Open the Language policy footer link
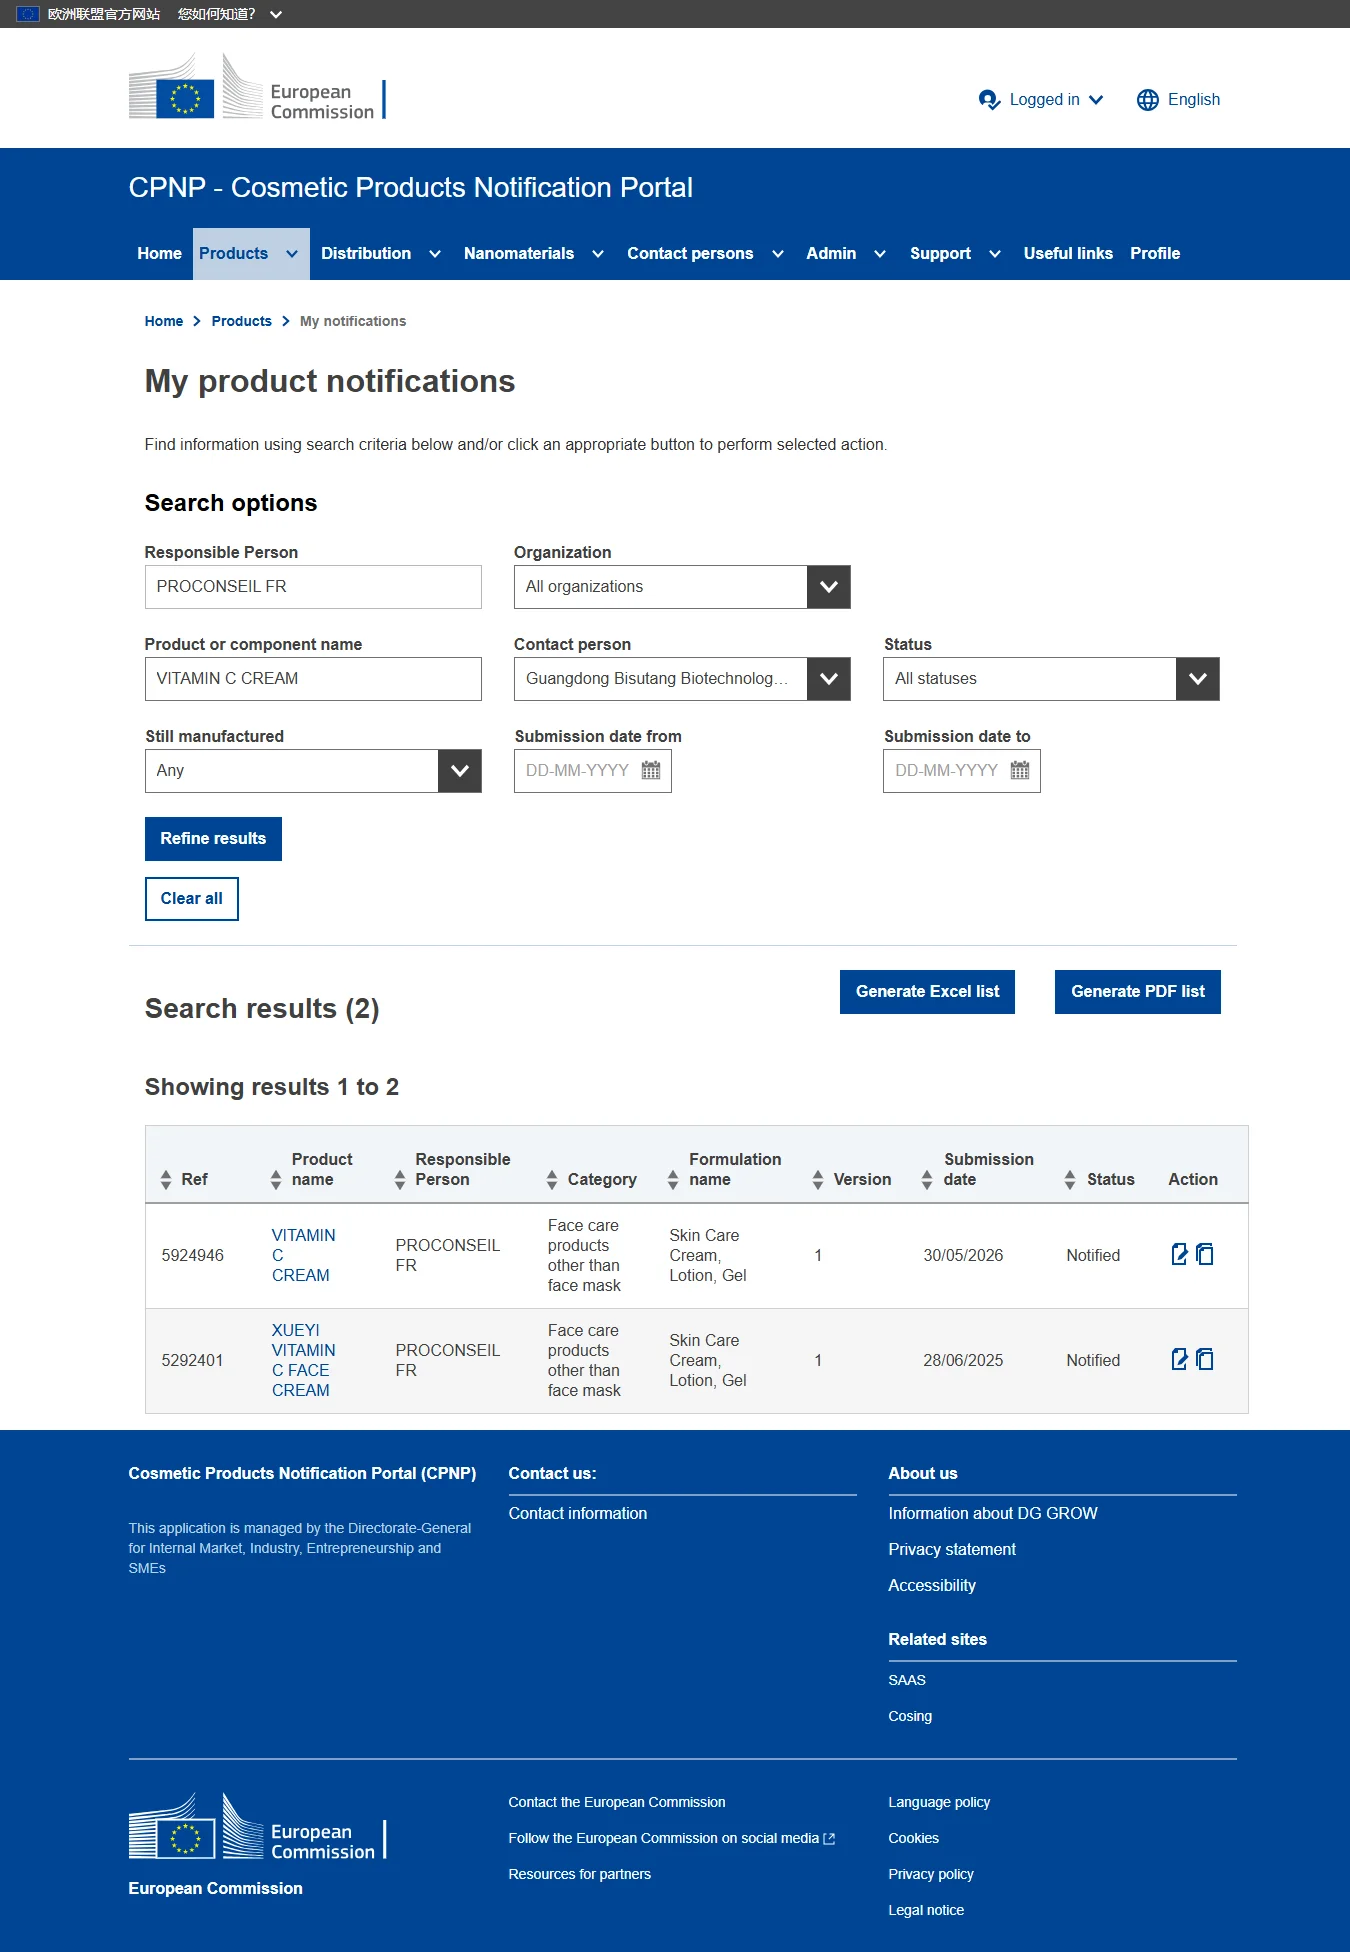 click(939, 1802)
